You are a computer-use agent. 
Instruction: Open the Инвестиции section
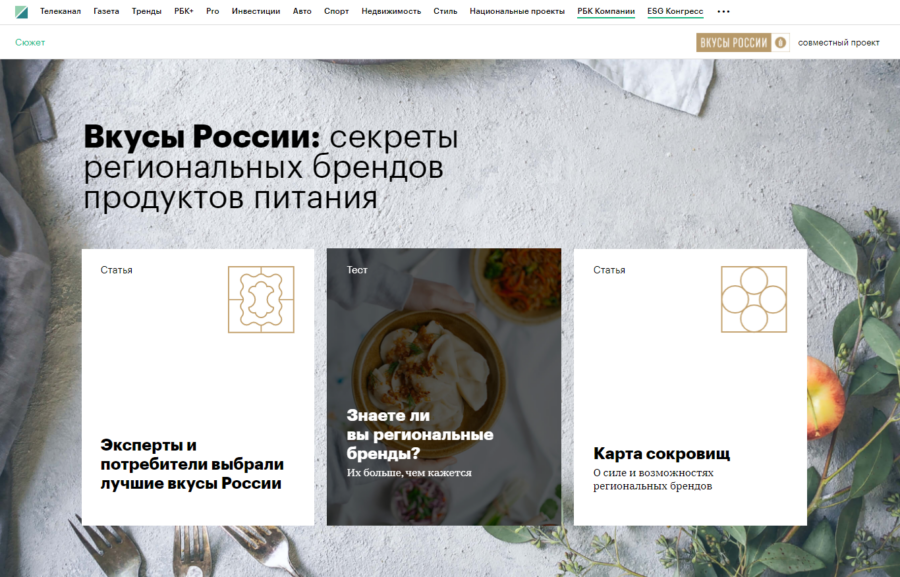pos(256,12)
